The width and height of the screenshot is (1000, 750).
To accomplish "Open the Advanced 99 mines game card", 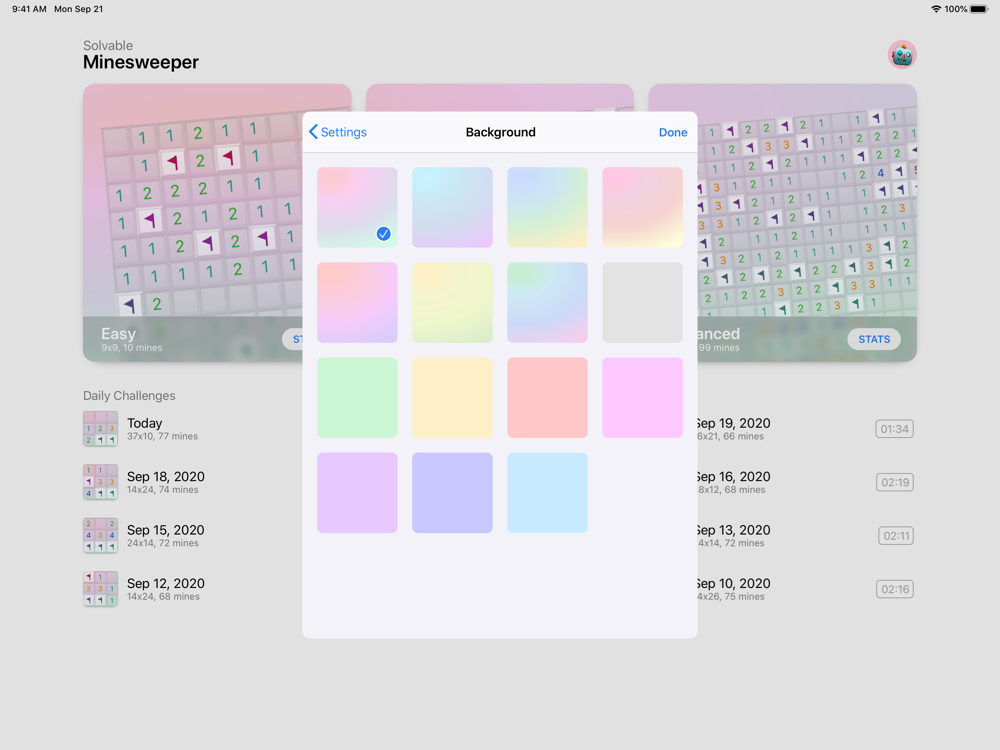I will point(807,223).
